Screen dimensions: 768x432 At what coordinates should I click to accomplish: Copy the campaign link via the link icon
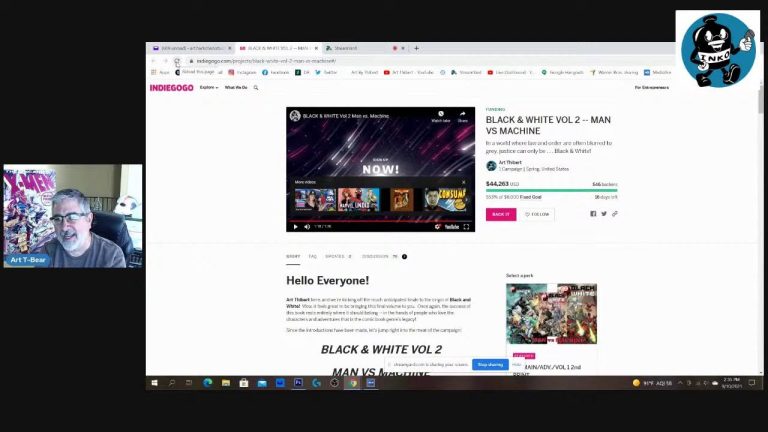(x=615, y=213)
